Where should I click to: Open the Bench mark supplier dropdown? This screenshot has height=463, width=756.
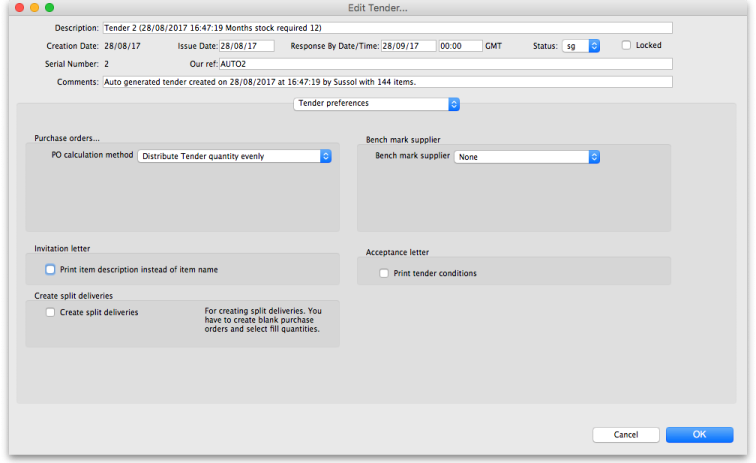[526, 156]
